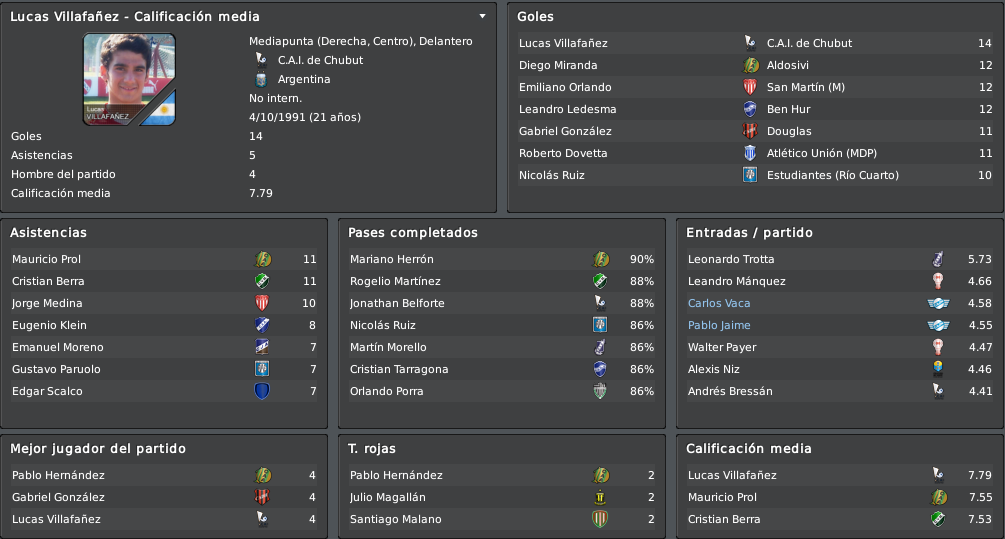Click the Argentina flag icon in profile
This screenshot has height=539, width=1005.
click(x=261, y=79)
